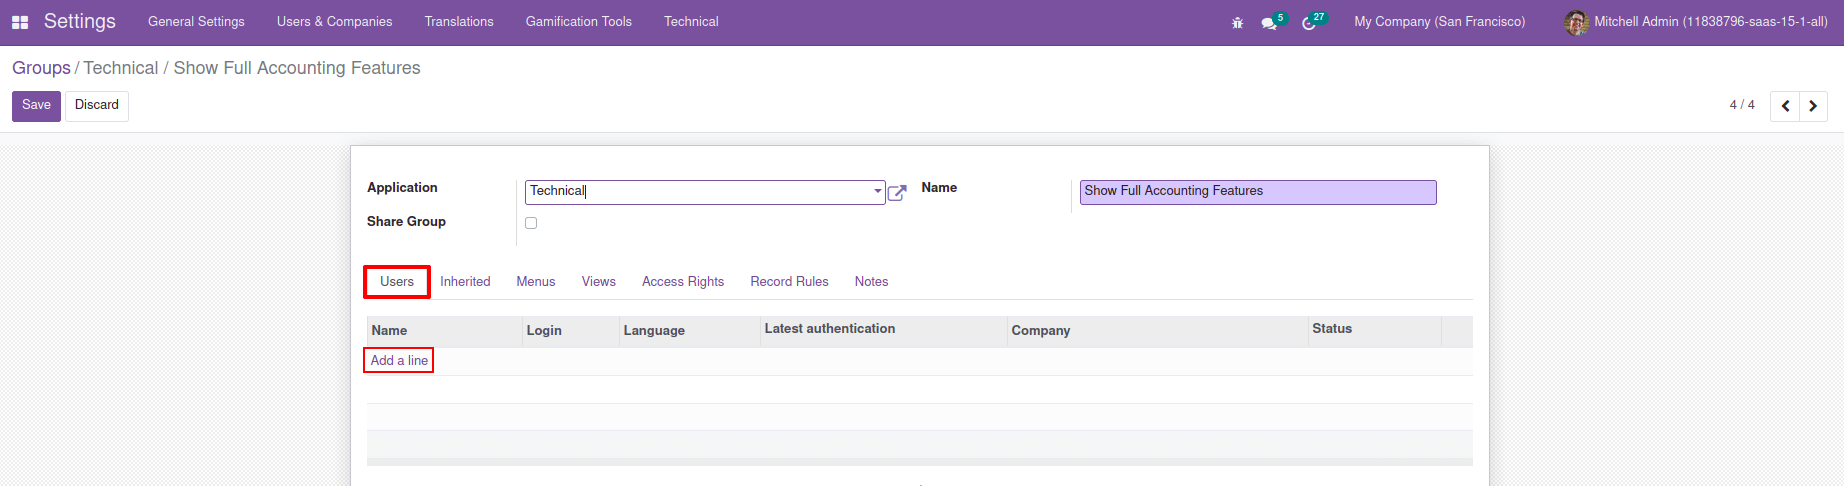Screen dimensions: 1844x486
Task: Open My Company (San Francisco) switcher
Action: point(1439,22)
